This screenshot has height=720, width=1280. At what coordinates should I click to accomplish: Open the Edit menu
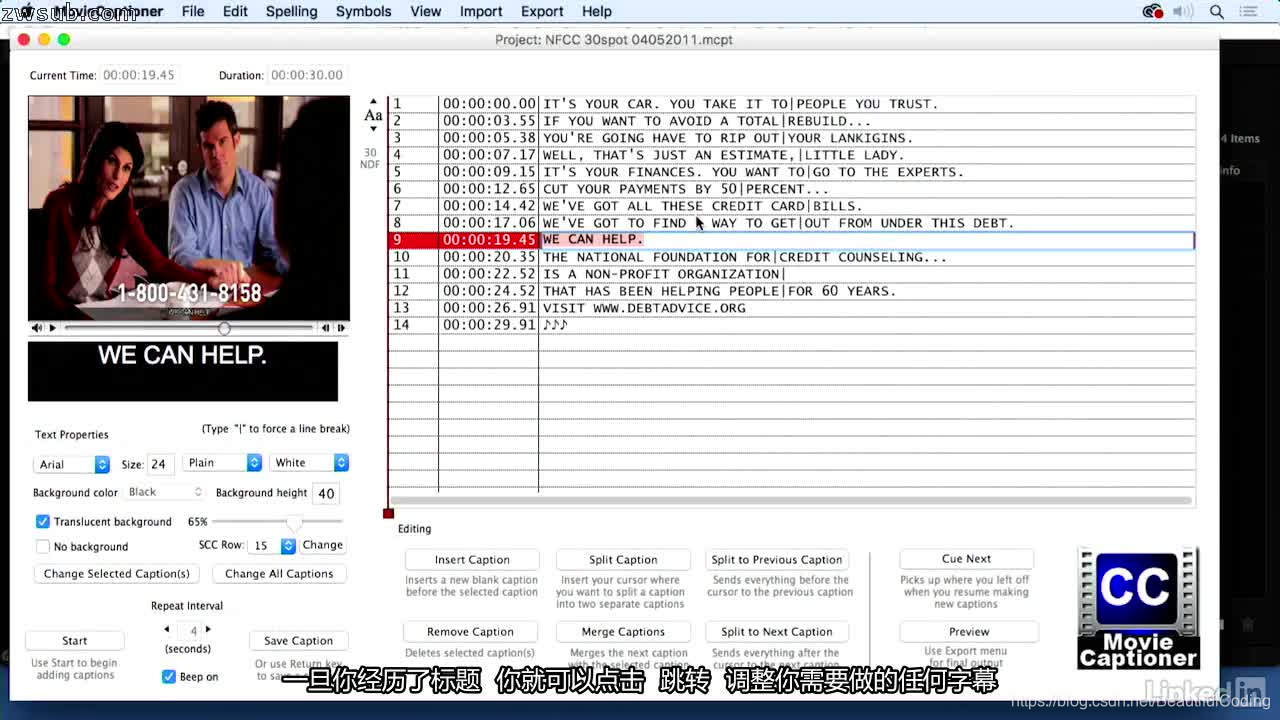235,12
